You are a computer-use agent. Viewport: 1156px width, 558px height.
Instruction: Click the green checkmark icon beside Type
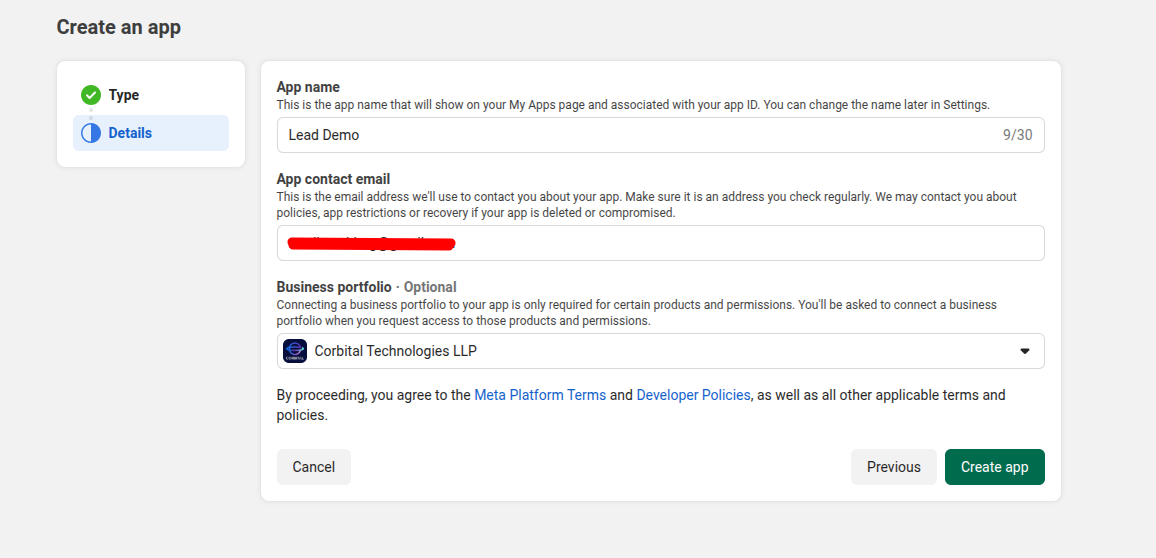91,95
